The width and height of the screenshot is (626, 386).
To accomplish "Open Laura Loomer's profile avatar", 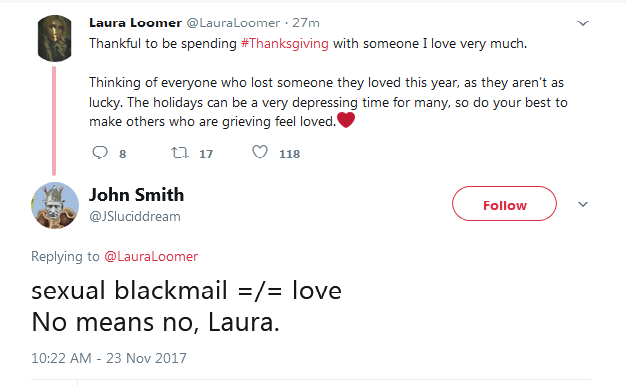I will tap(55, 38).
